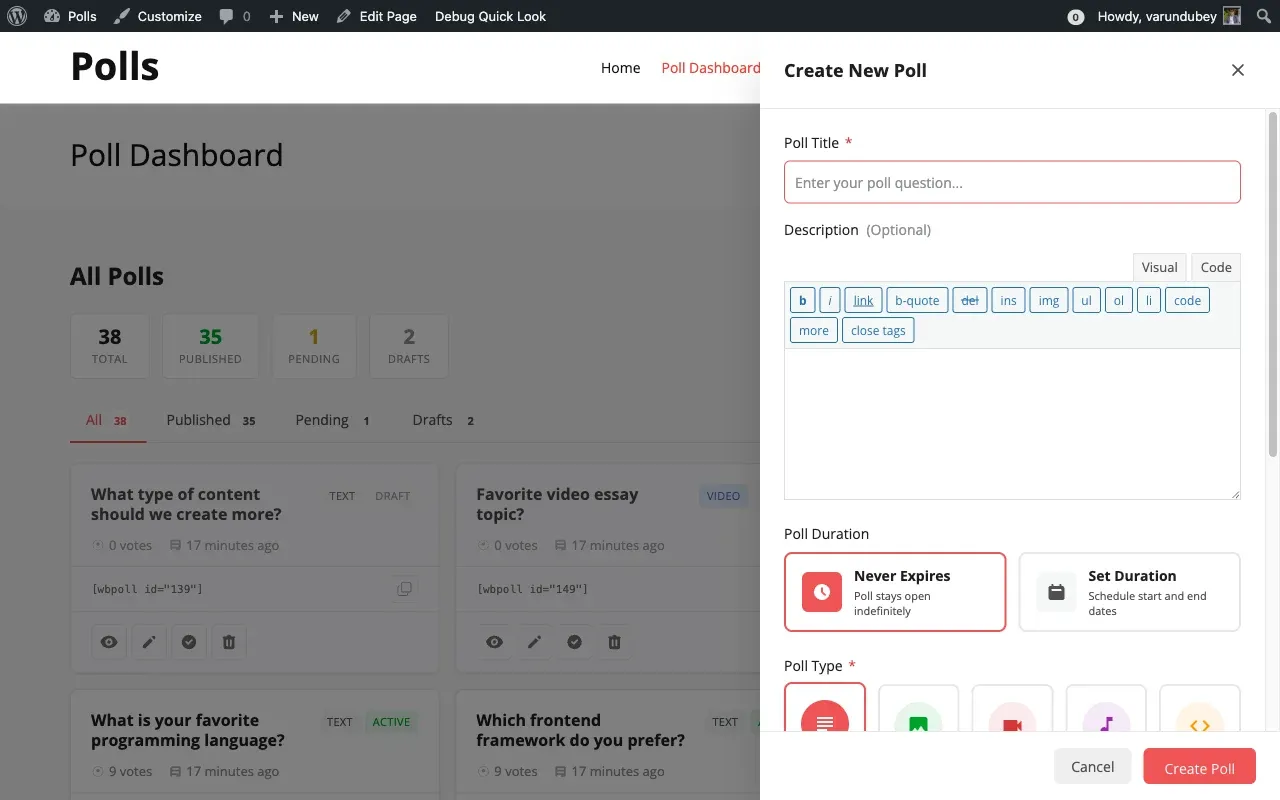Click the del strikethrough button
Viewport: 1280px width, 800px height.
[970, 300]
